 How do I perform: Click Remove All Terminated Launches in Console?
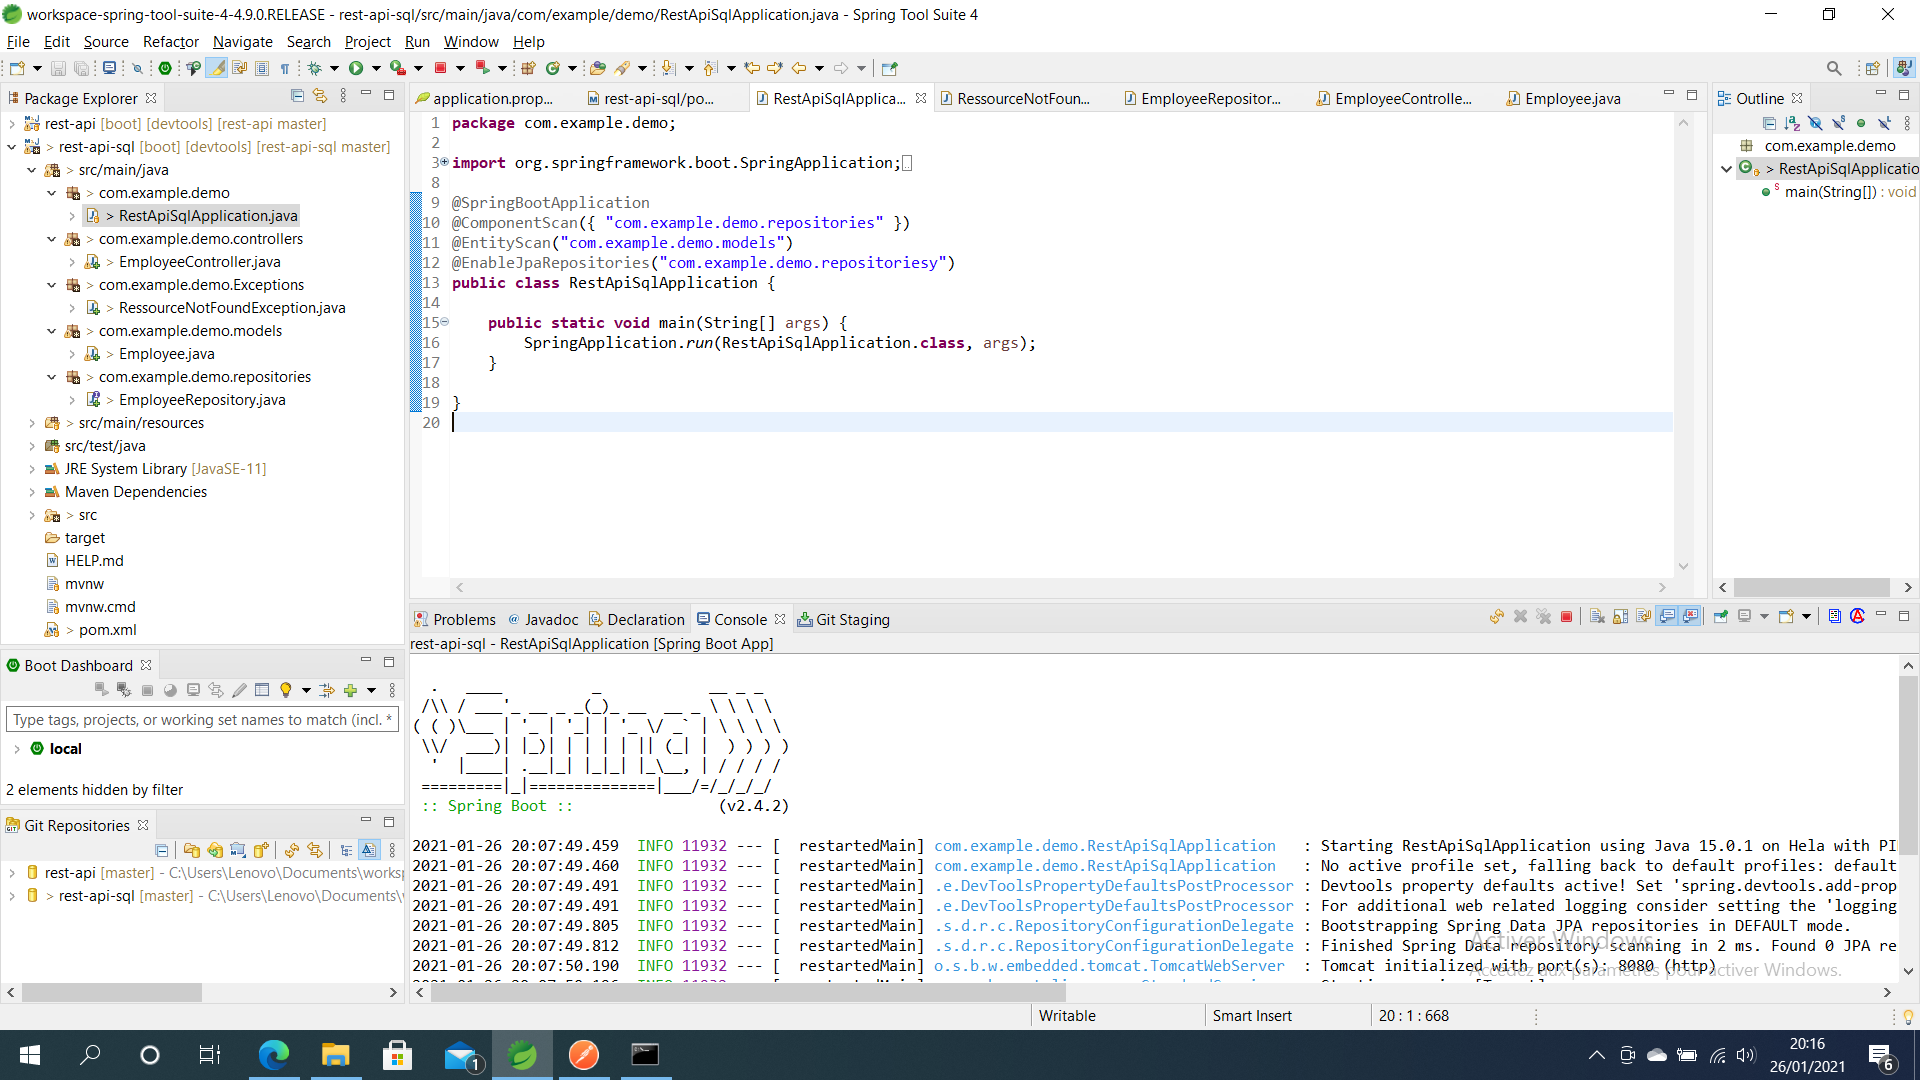click(1543, 616)
